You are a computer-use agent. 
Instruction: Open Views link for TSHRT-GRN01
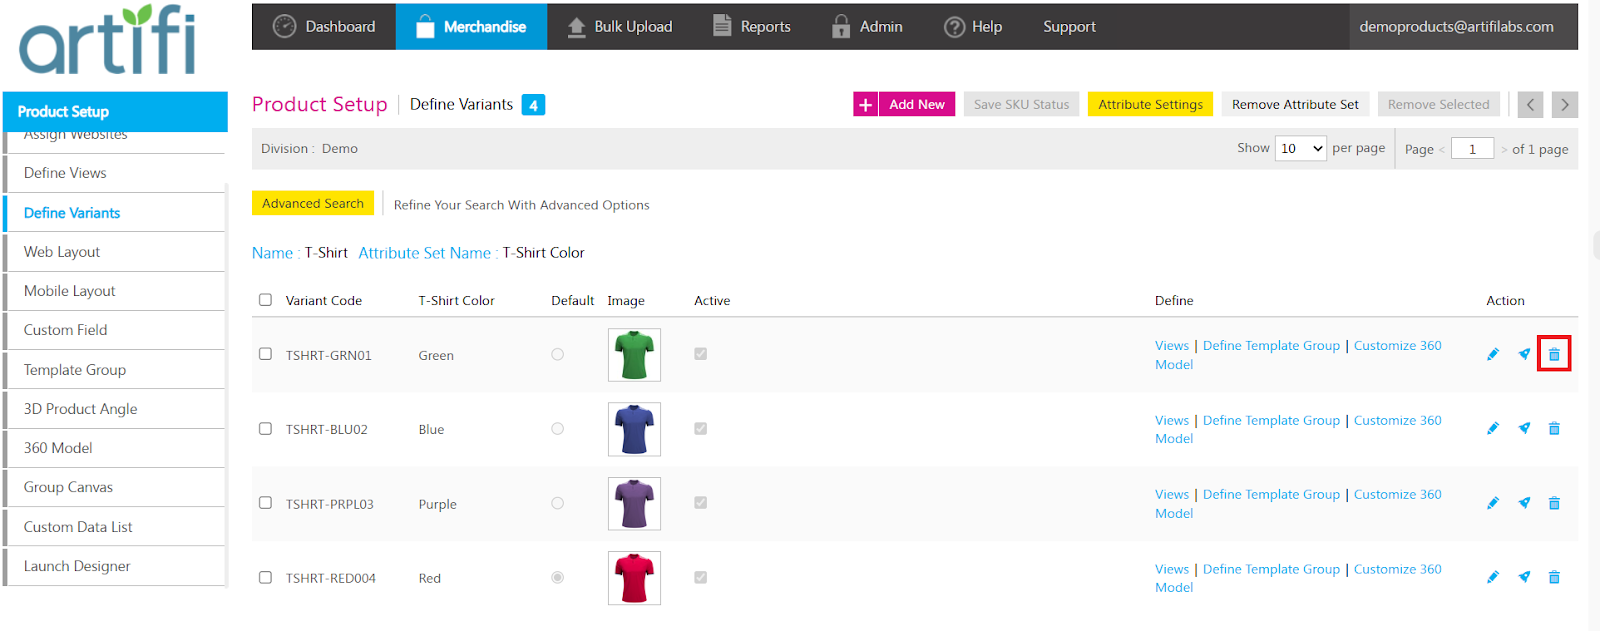click(1172, 345)
